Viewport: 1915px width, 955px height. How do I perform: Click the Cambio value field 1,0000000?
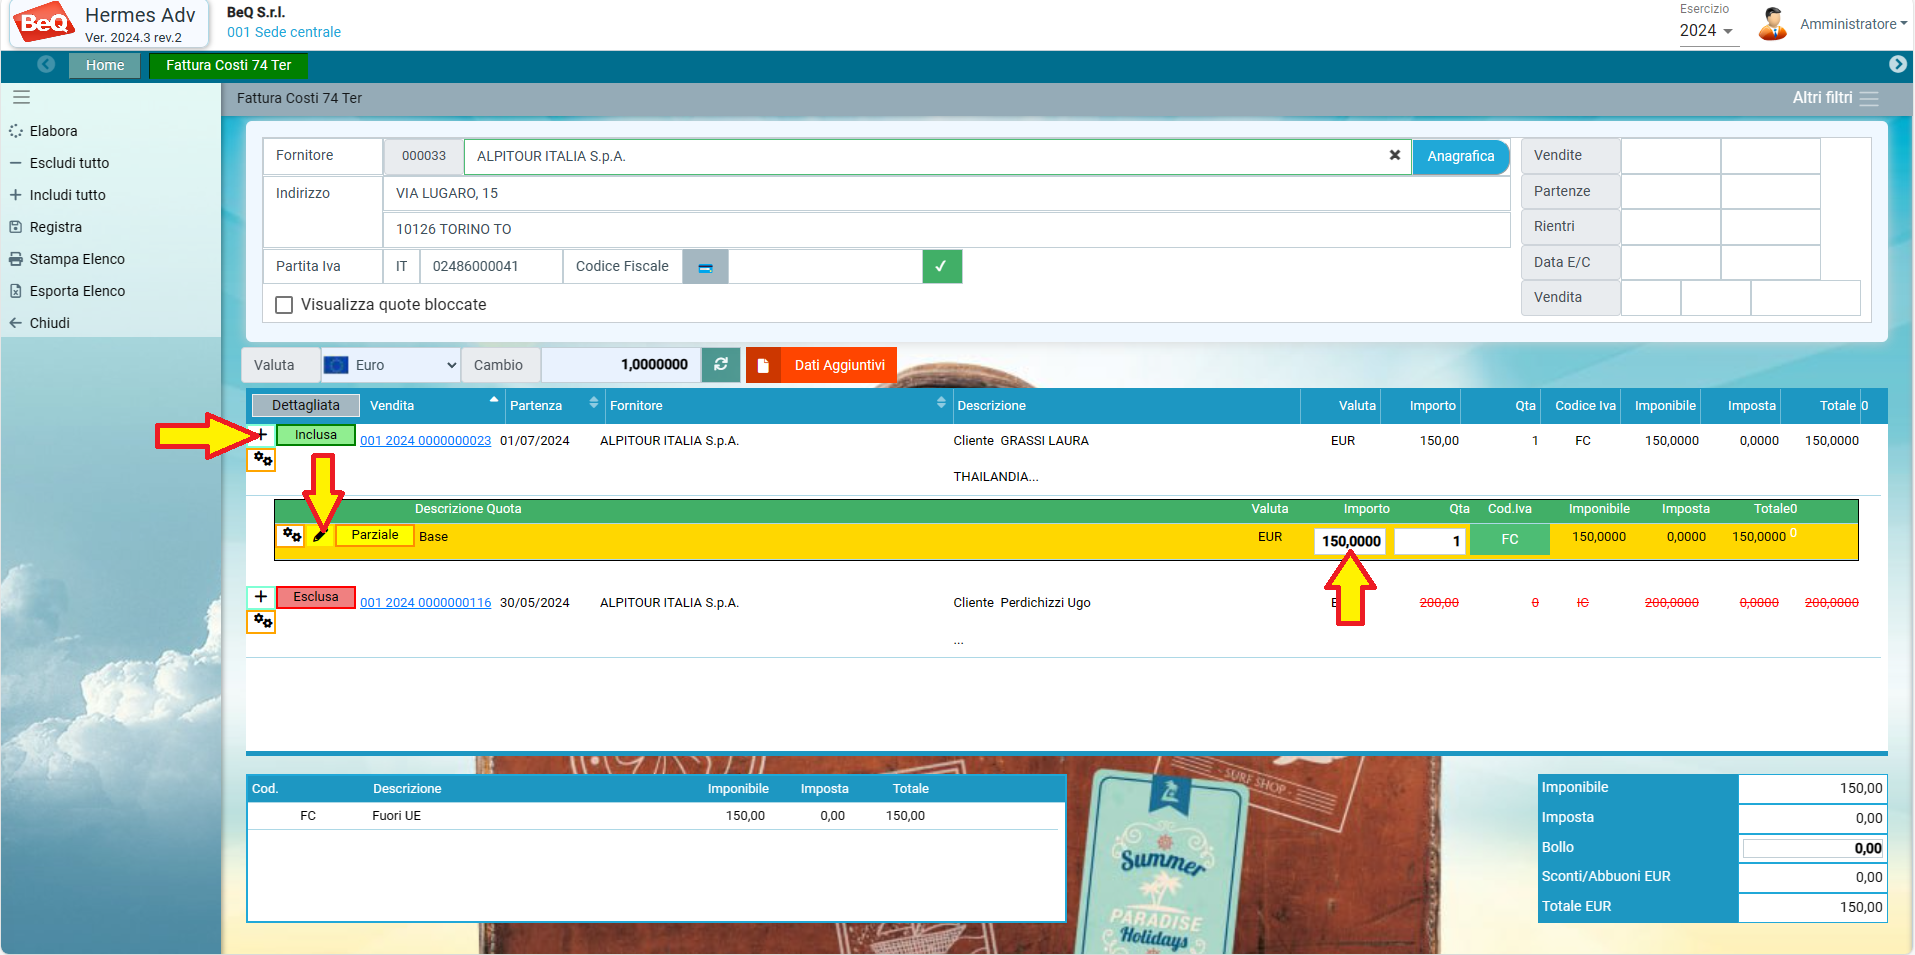point(621,365)
